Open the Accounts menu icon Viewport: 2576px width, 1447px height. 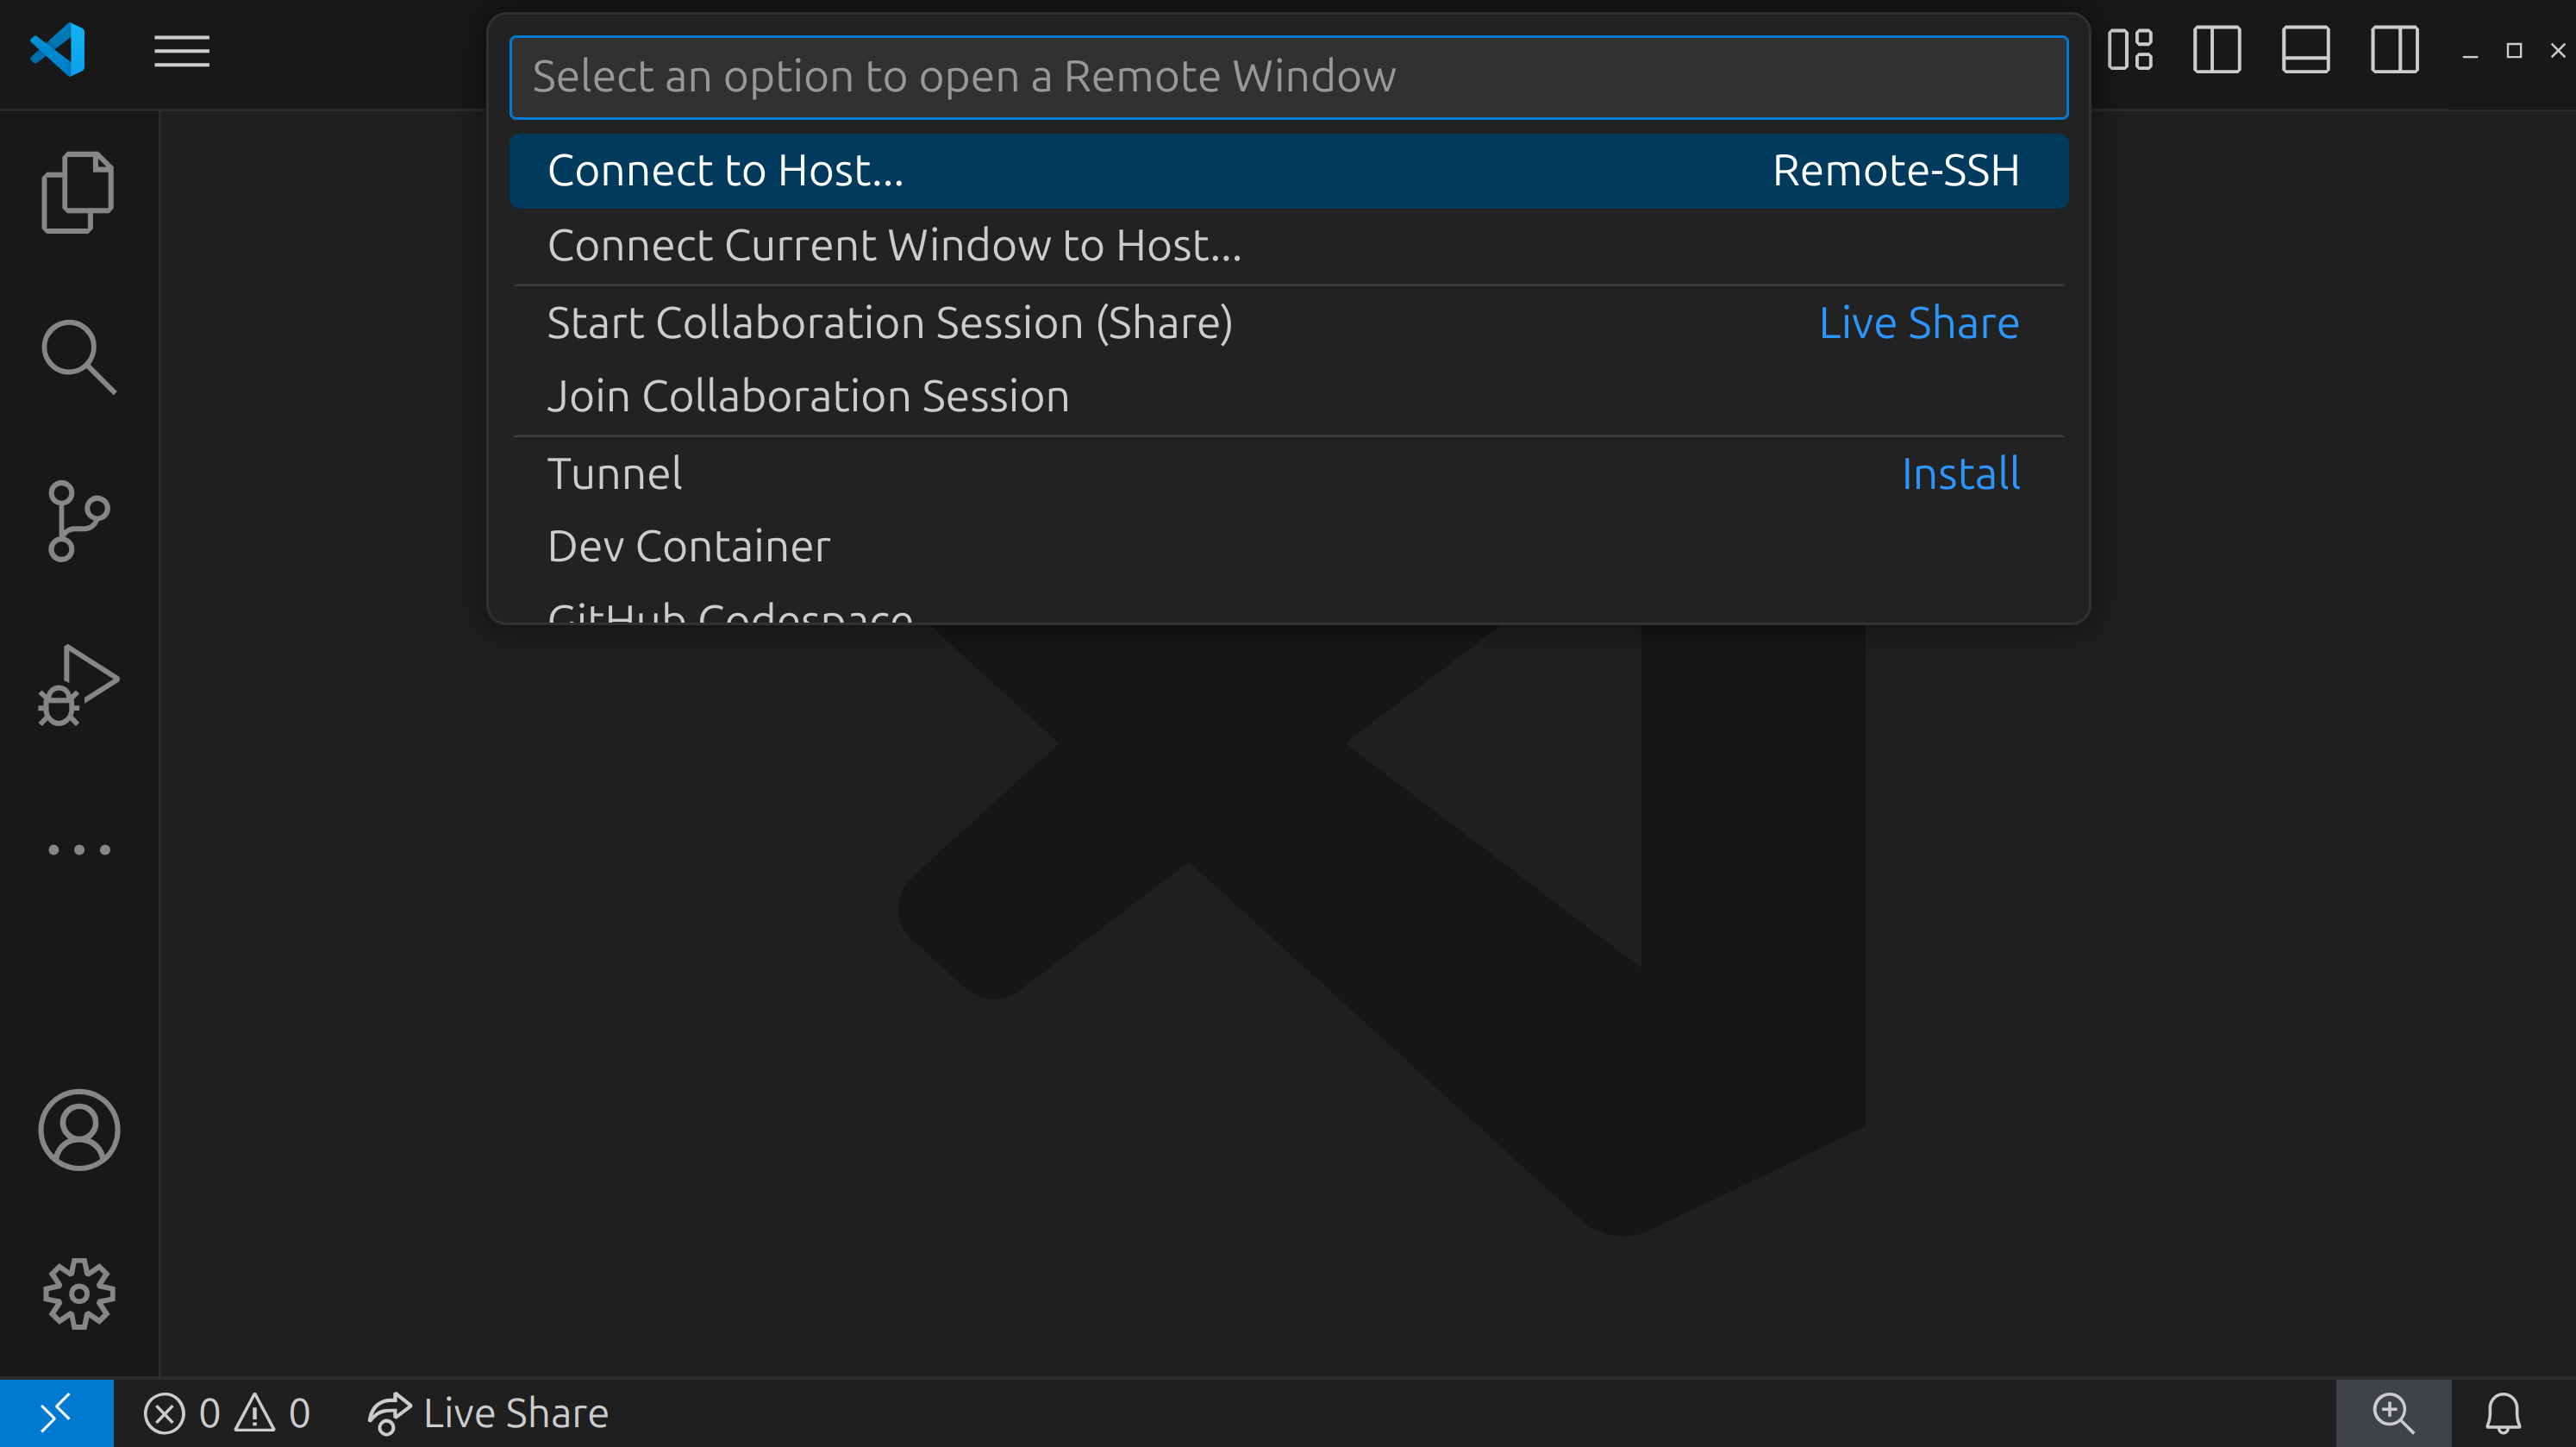[79, 1130]
